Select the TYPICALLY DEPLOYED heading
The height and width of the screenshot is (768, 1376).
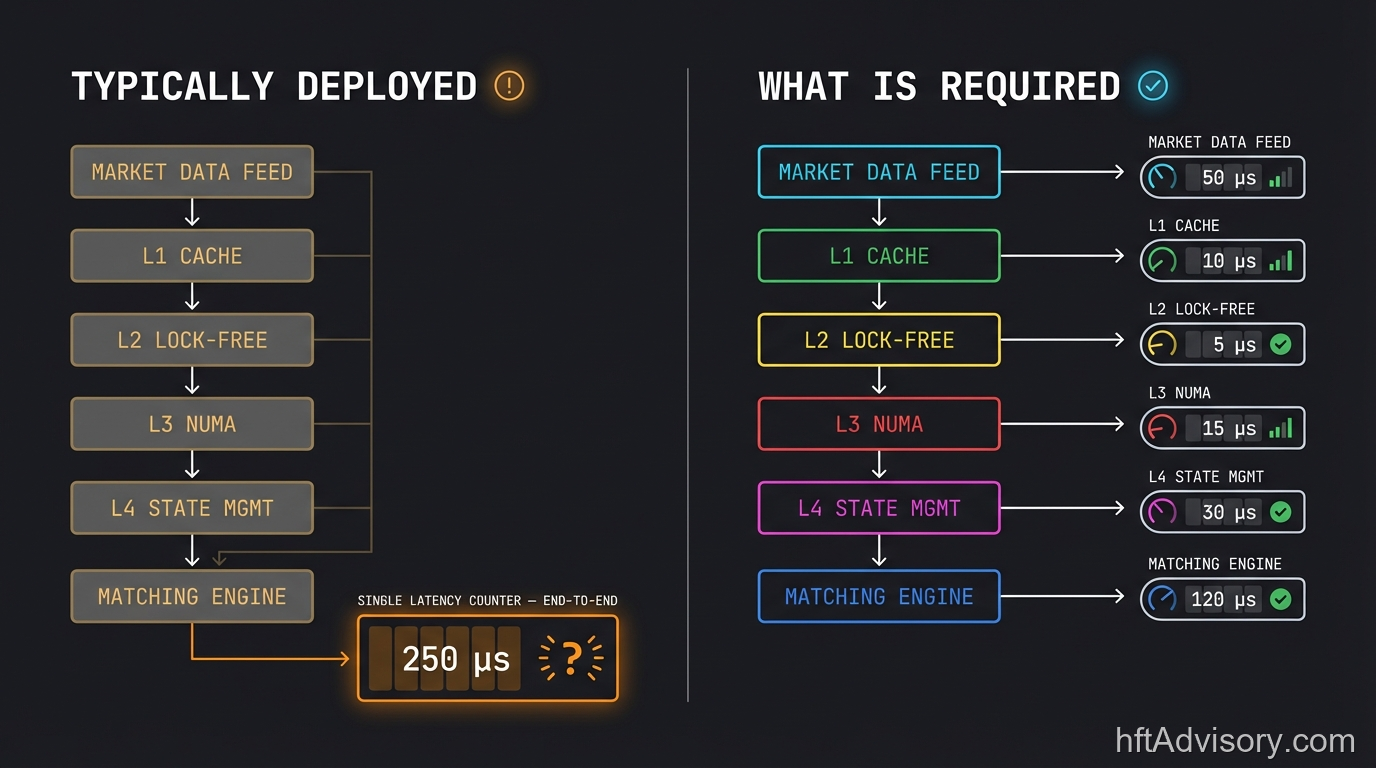274,86
